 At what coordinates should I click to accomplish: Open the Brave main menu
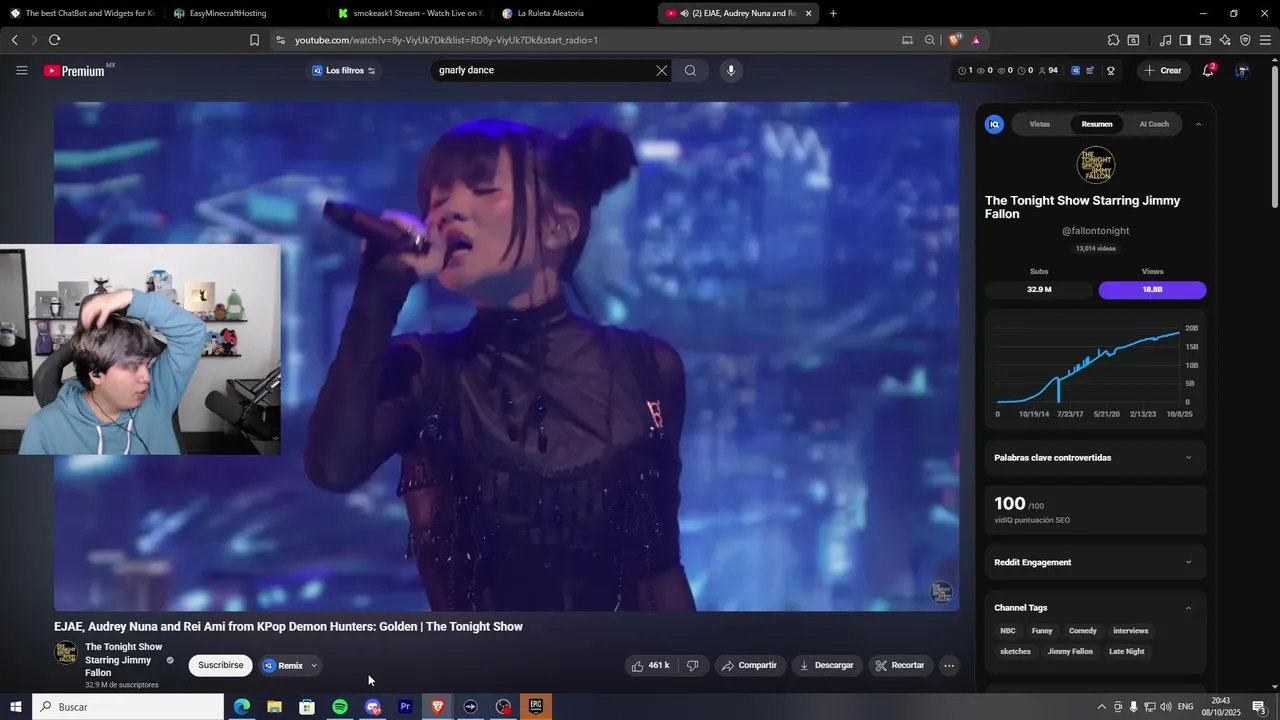pos(1265,40)
